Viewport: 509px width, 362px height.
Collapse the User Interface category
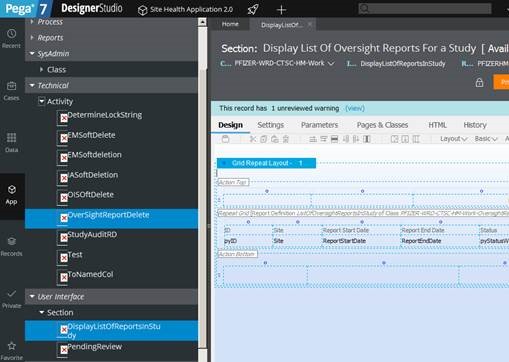[x=32, y=296]
